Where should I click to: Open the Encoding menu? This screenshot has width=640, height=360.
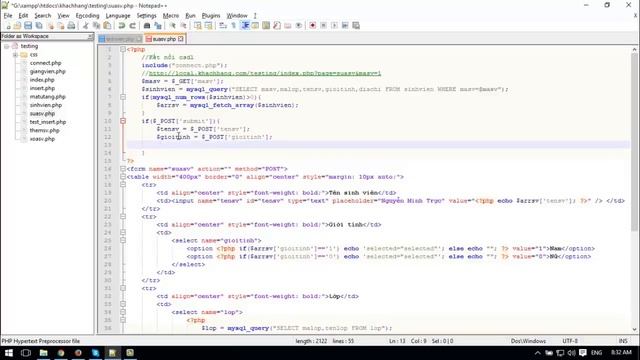tap(87, 16)
